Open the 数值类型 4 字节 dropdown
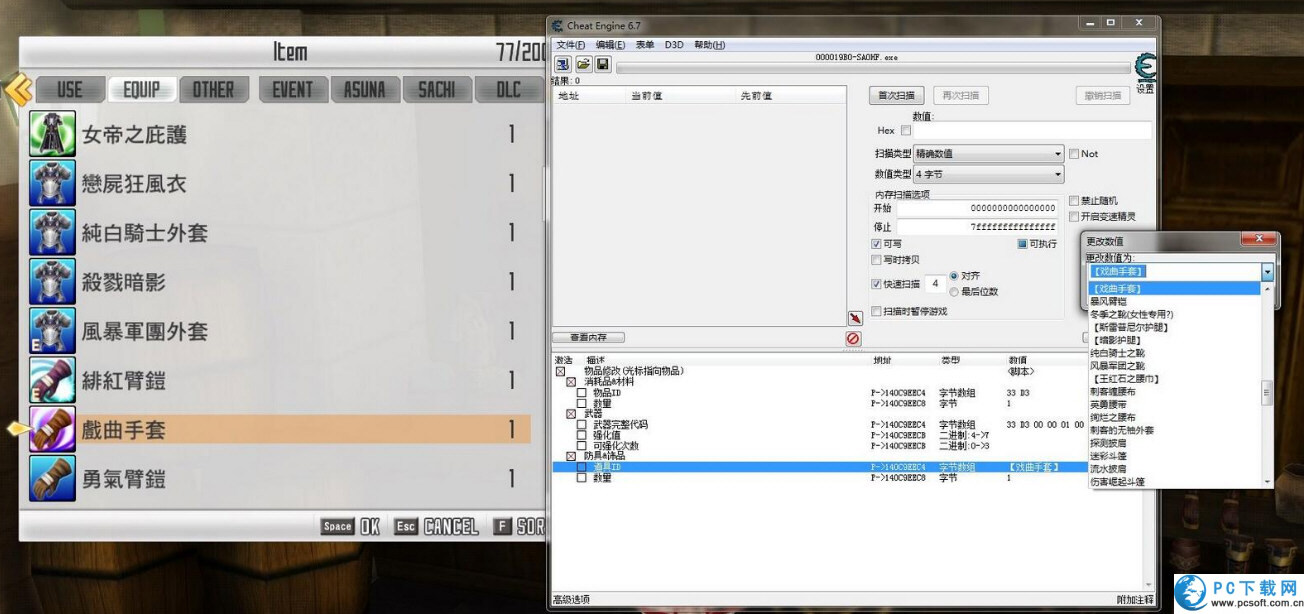The width and height of the screenshot is (1304, 614). [x=988, y=175]
